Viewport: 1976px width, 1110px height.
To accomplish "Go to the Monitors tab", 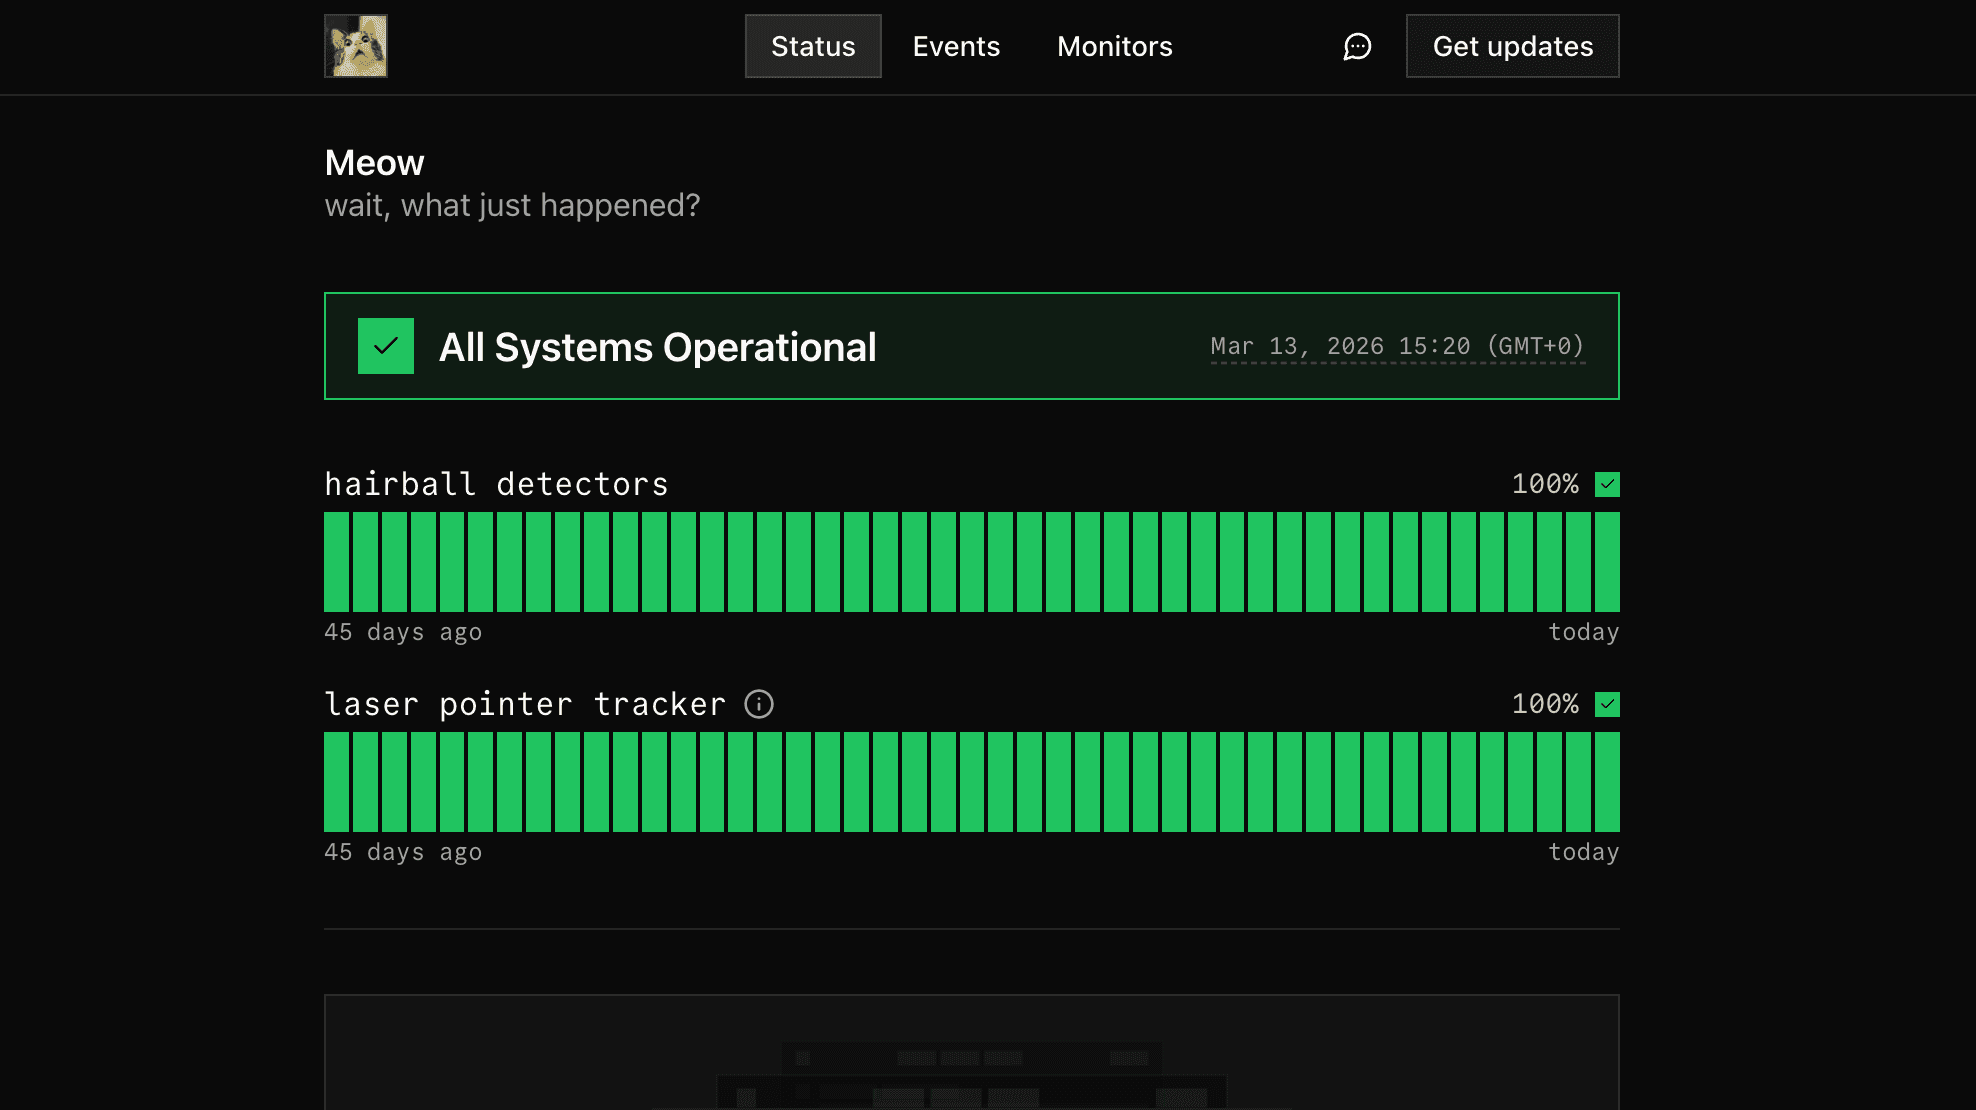I will pos(1114,46).
